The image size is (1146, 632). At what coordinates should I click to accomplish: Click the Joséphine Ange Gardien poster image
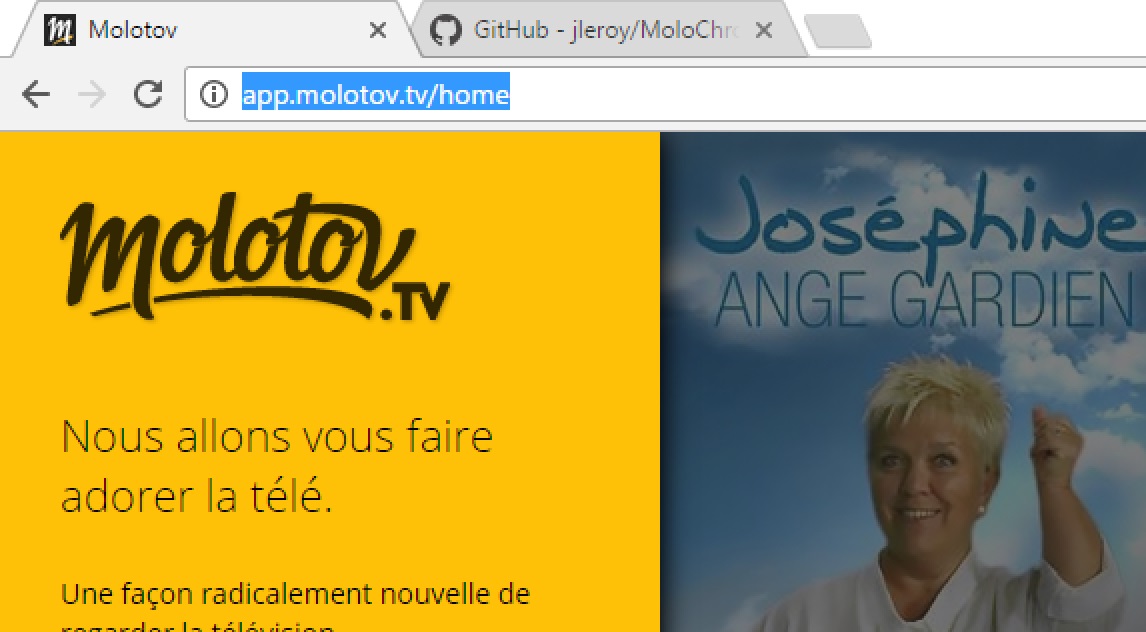[x=903, y=381]
